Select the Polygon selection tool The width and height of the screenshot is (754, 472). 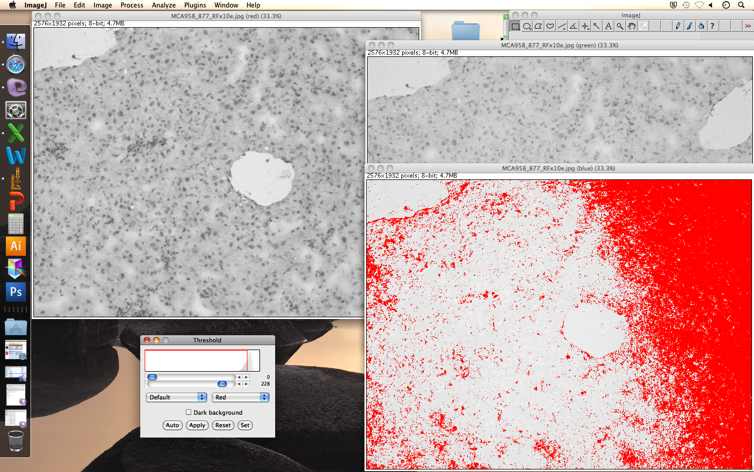pyautogui.click(x=538, y=26)
